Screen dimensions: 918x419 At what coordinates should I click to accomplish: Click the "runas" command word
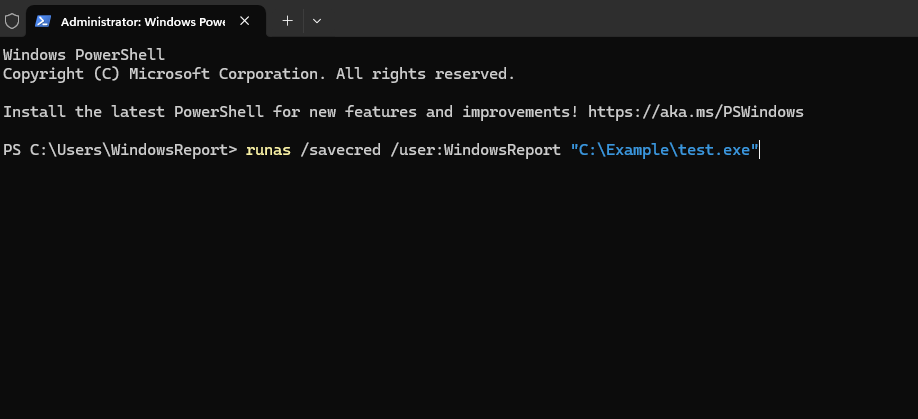pos(268,150)
